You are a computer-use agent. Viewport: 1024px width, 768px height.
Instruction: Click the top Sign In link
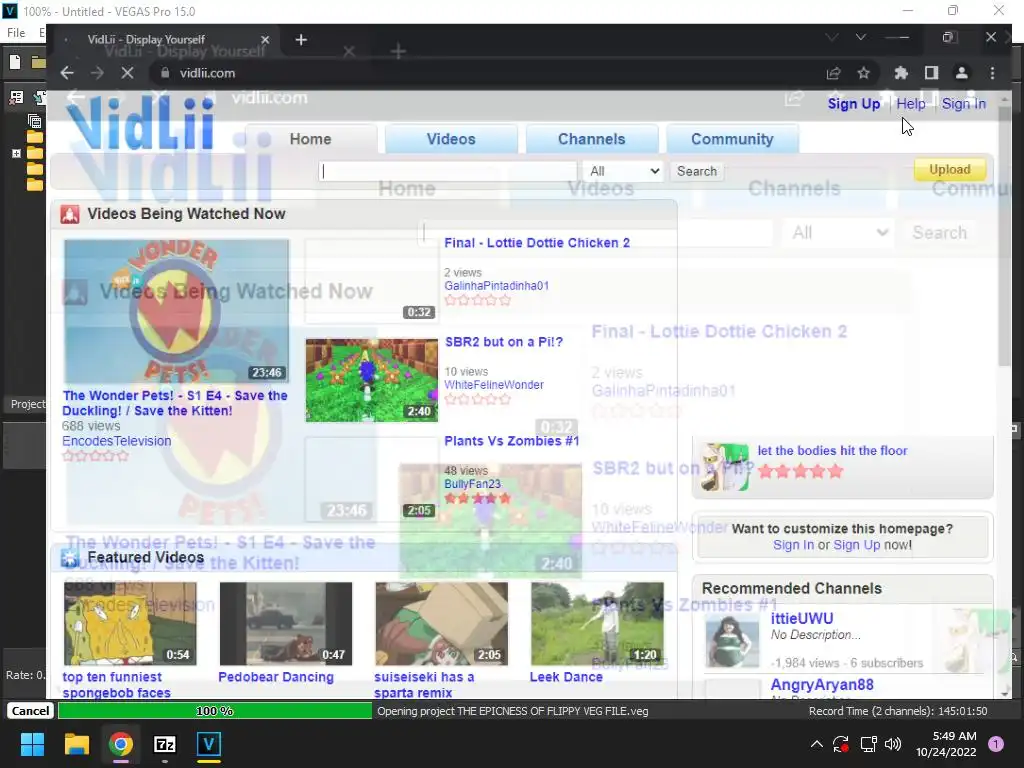pyautogui.click(x=963, y=104)
